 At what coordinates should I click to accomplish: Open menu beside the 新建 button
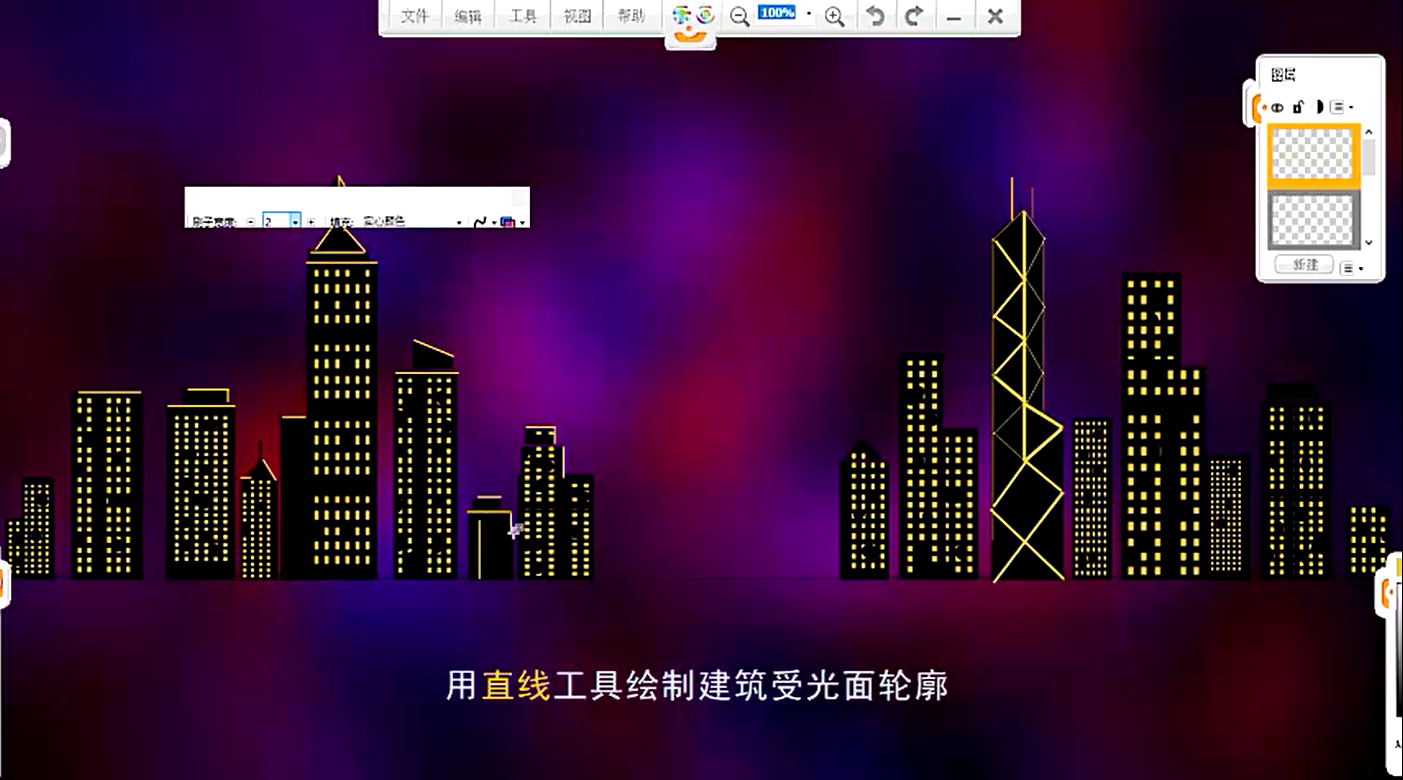[x=1350, y=267]
